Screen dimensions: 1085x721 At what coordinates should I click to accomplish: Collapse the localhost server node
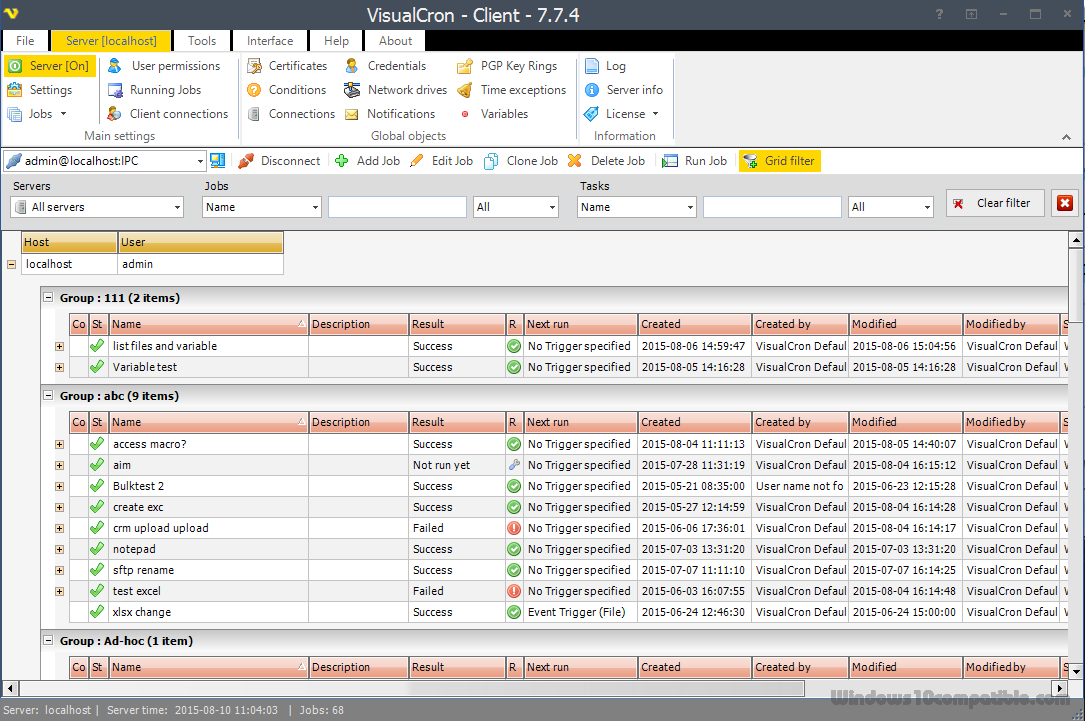click(11, 264)
